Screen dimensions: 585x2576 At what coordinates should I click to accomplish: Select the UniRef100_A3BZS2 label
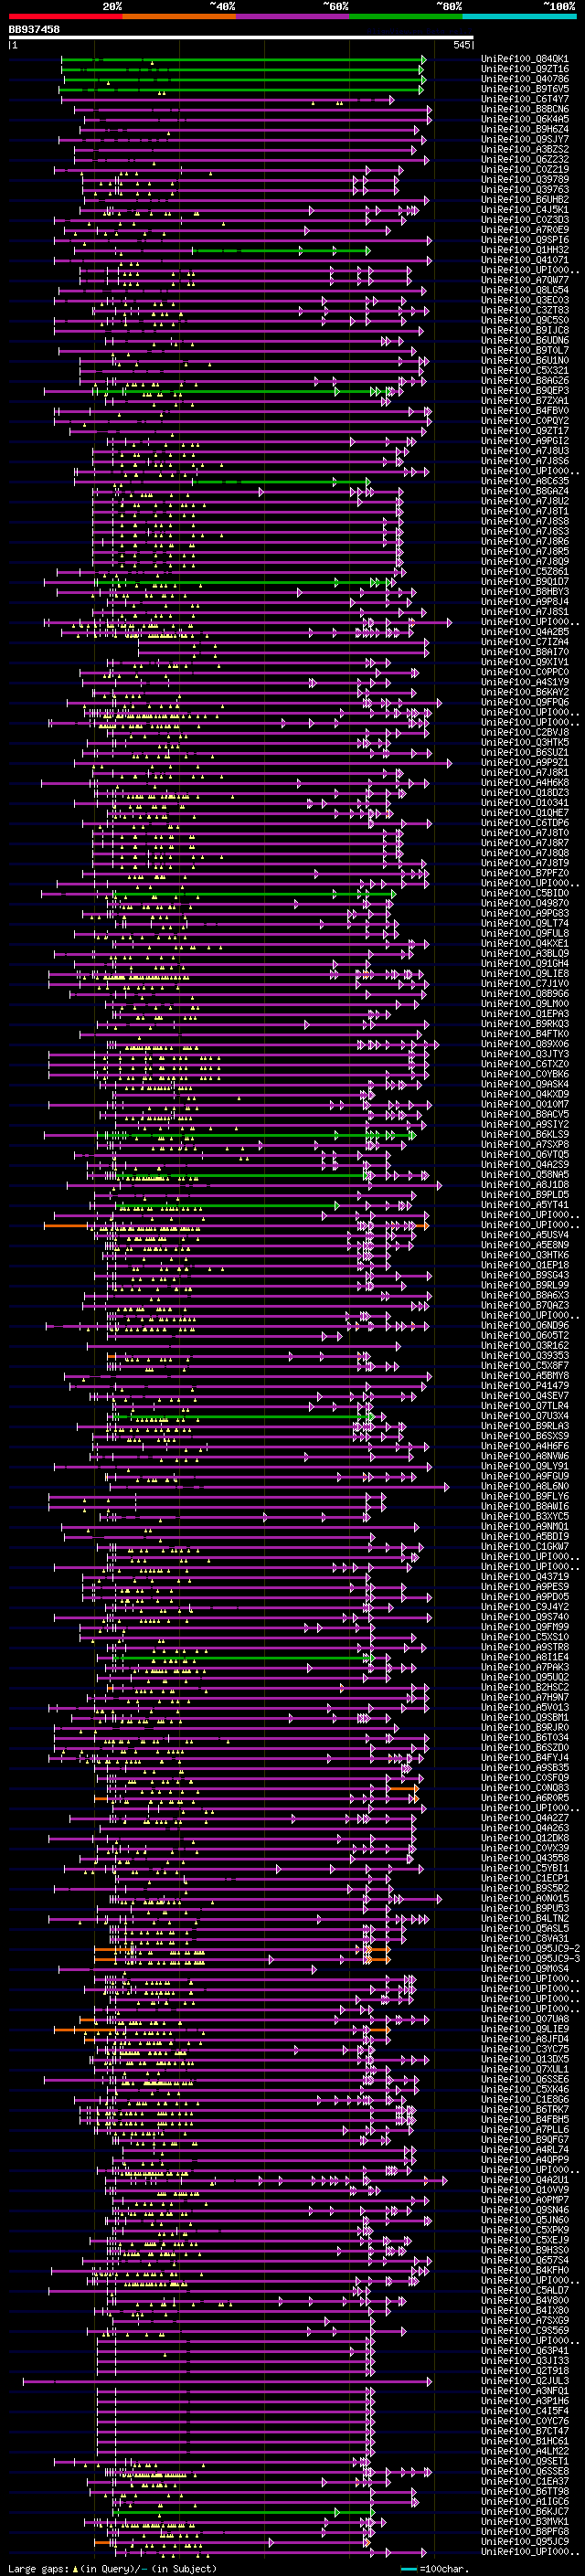[525, 149]
